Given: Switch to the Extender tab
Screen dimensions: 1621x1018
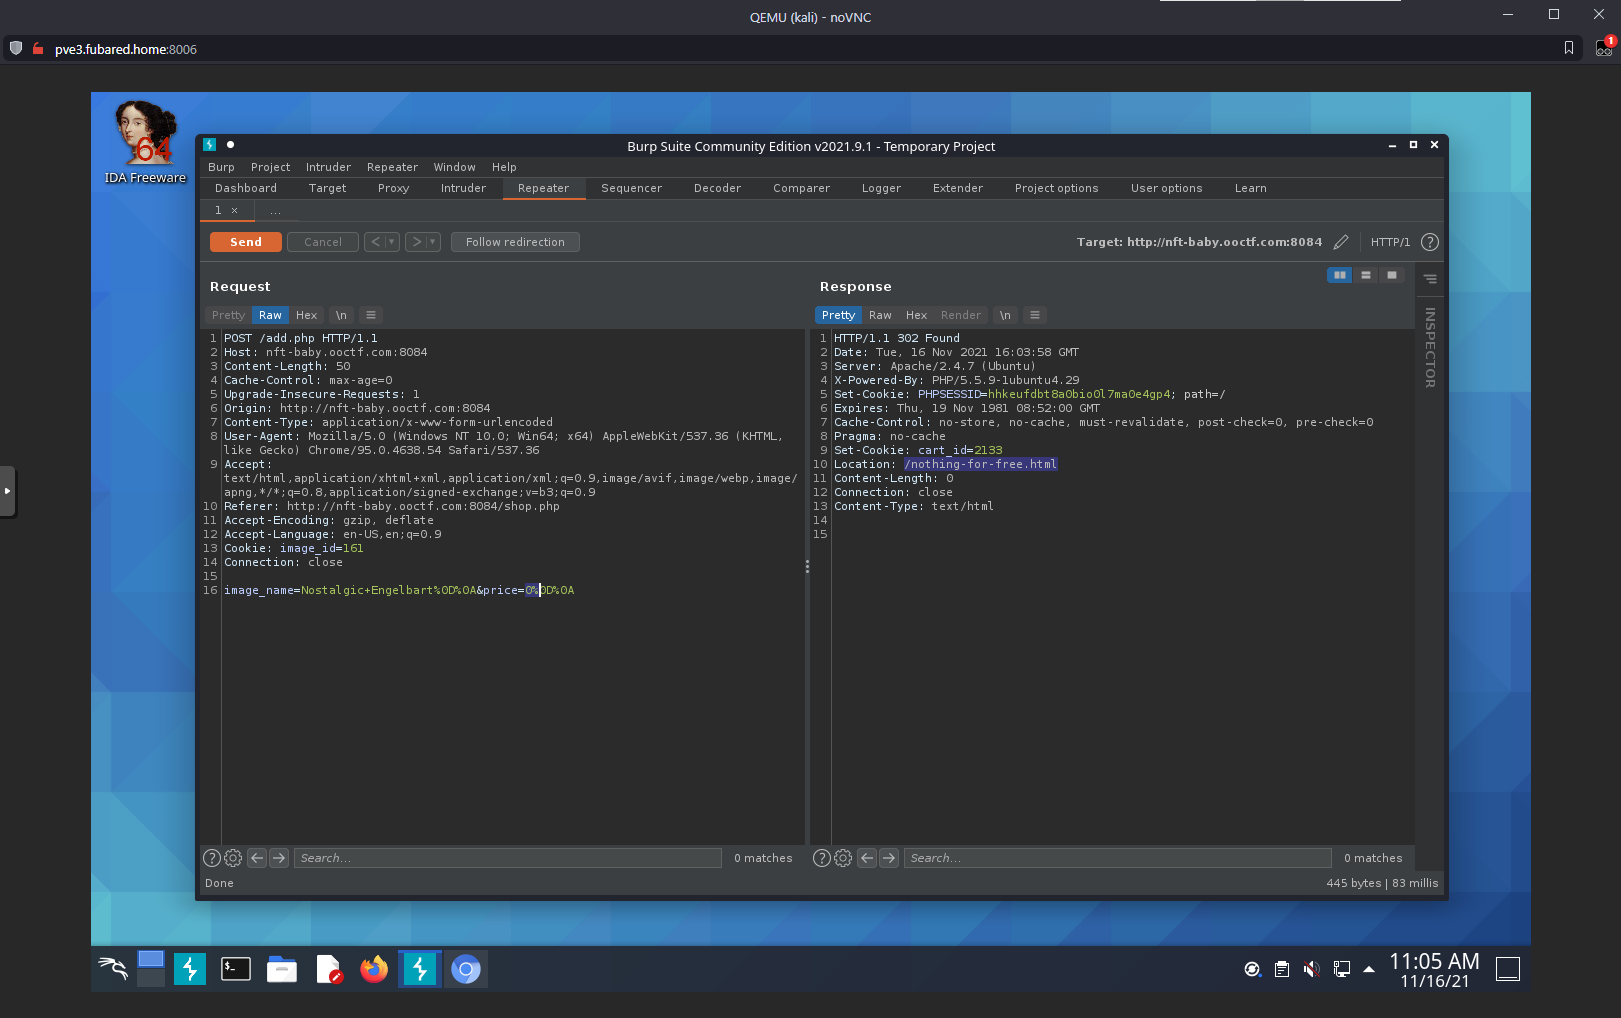Looking at the screenshot, I should click(x=957, y=188).
